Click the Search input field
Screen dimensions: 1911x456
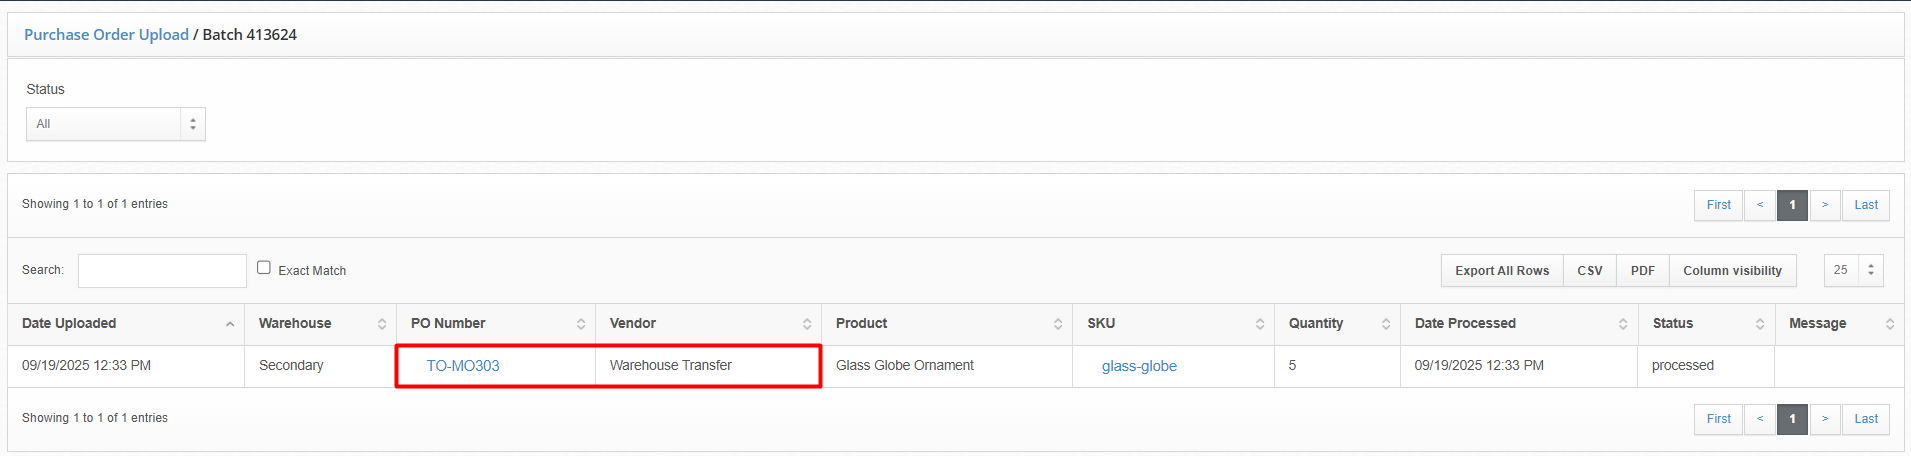[162, 270]
